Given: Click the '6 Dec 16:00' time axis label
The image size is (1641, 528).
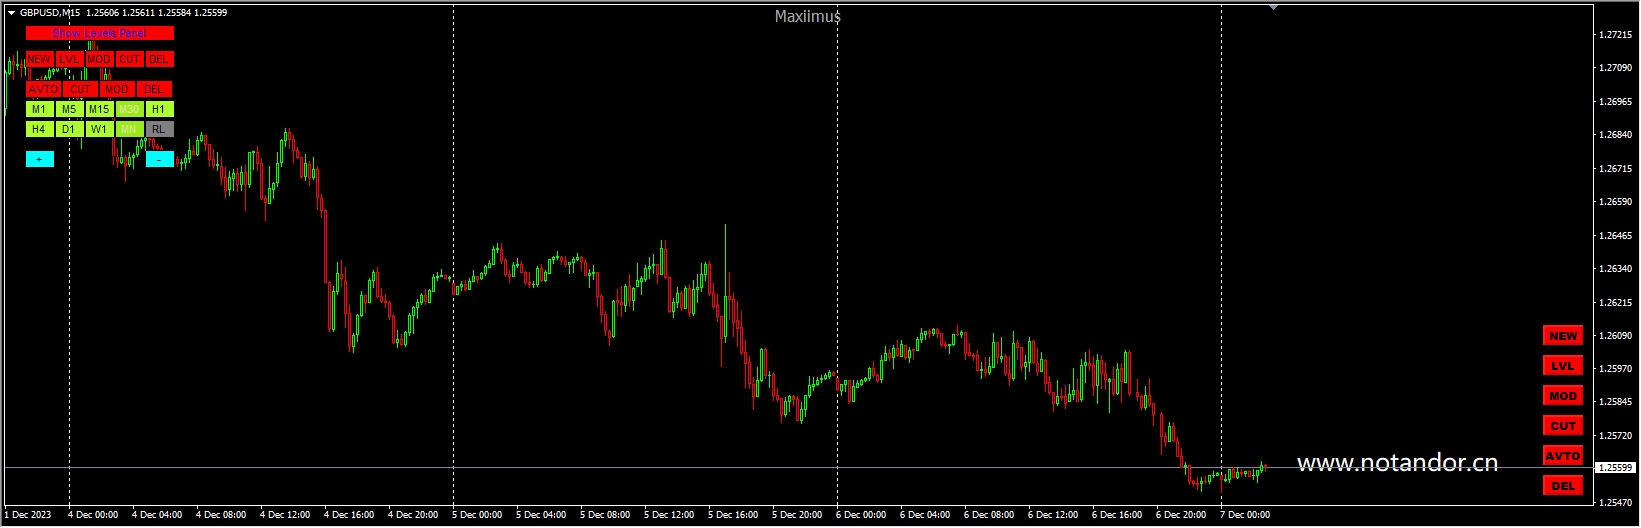Looking at the screenshot, I should (1117, 515).
